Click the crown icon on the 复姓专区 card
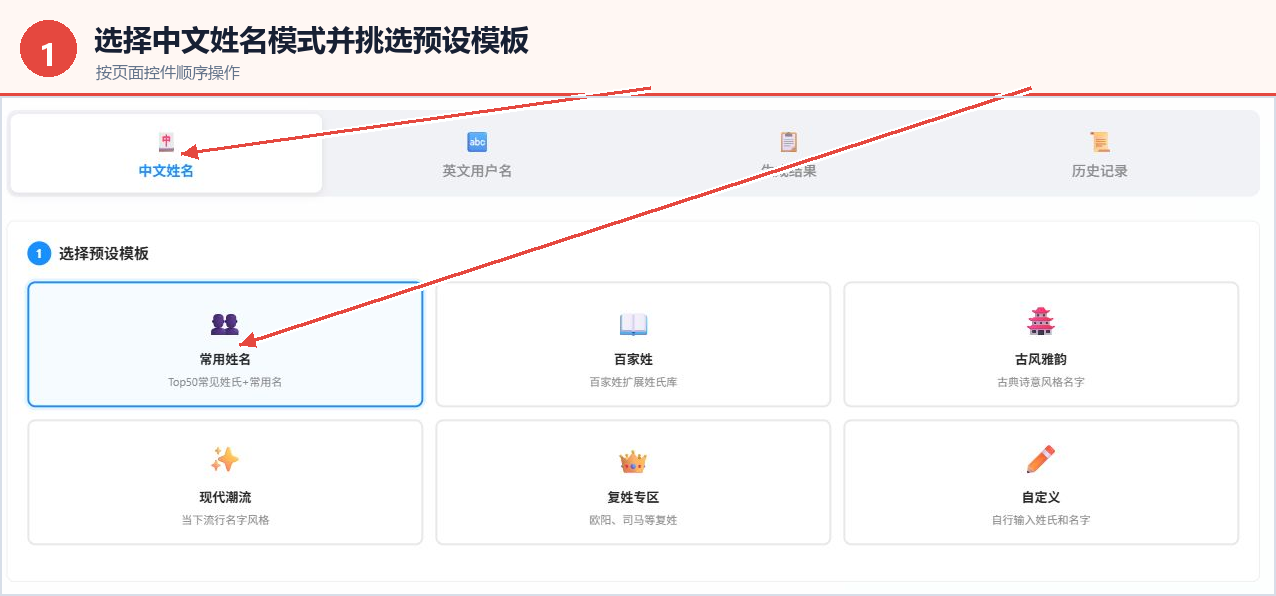The image size is (1276, 596). (633, 461)
